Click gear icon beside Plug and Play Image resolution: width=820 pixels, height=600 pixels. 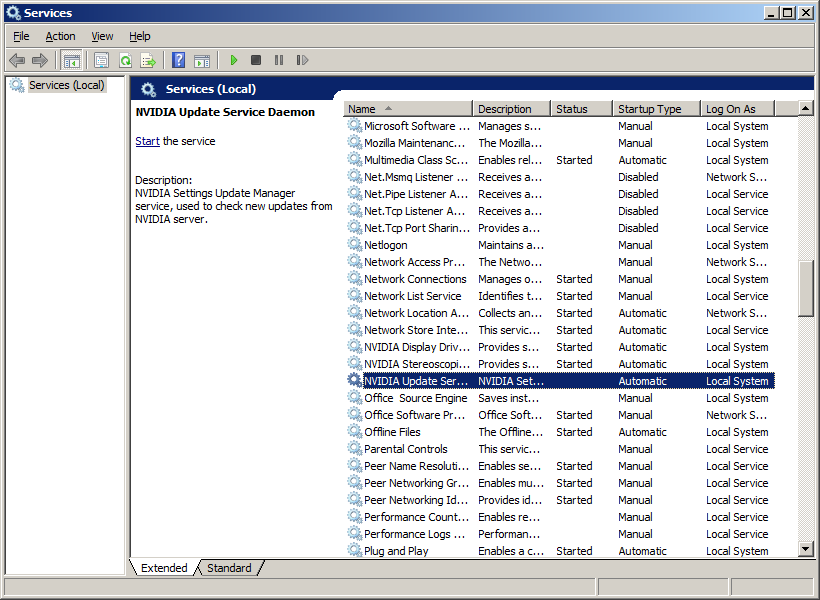click(x=355, y=550)
